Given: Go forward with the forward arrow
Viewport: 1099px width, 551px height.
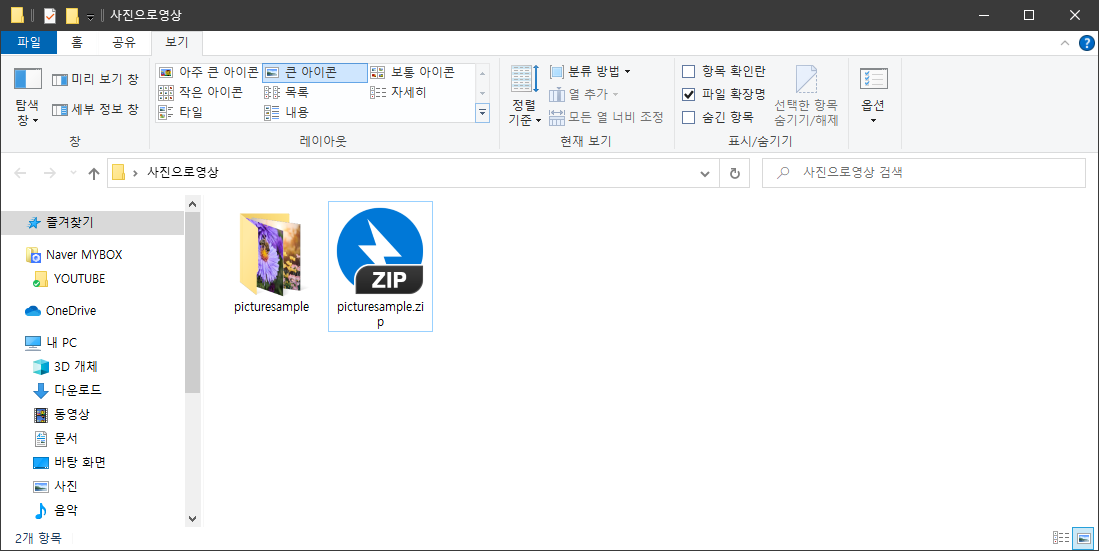Looking at the screenshot, I should (49, 173).
